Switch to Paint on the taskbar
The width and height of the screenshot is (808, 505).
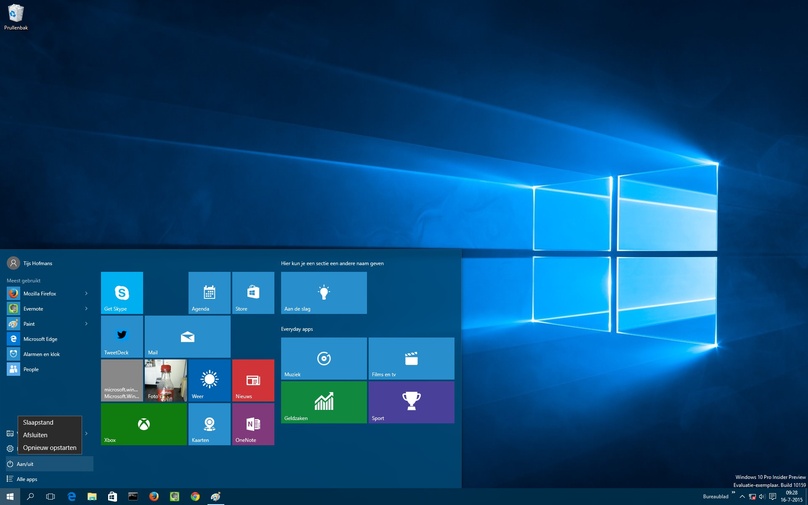click(216, 497)
